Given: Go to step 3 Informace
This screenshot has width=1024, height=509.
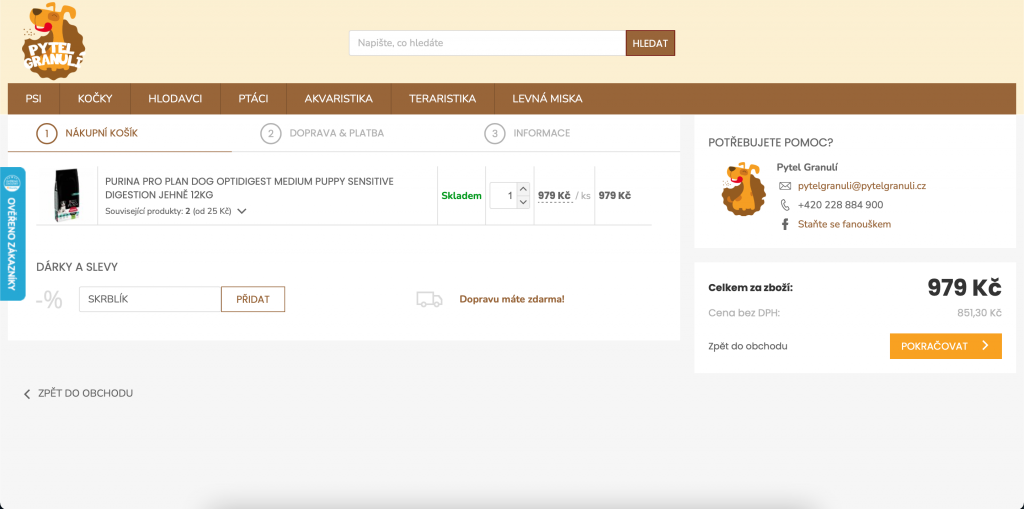Looking at the screenshot, I should tap(527, 133).
